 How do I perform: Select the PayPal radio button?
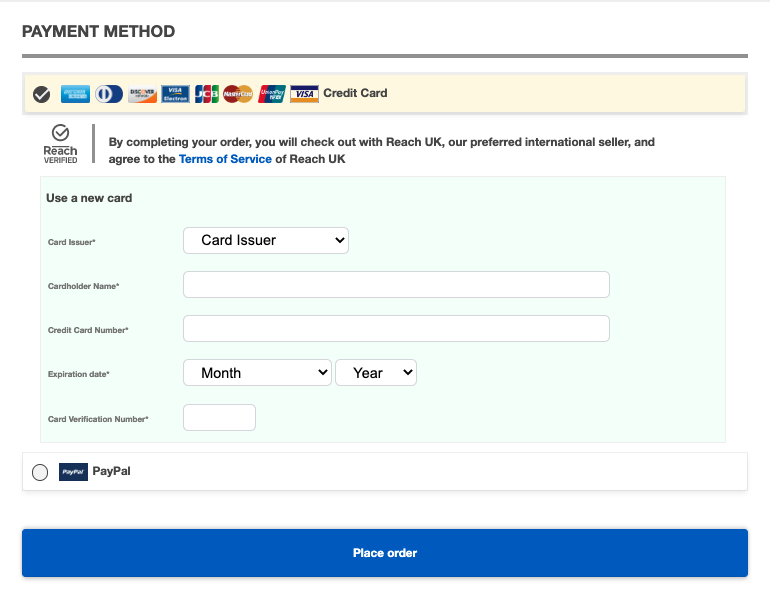tap(40, 472)
